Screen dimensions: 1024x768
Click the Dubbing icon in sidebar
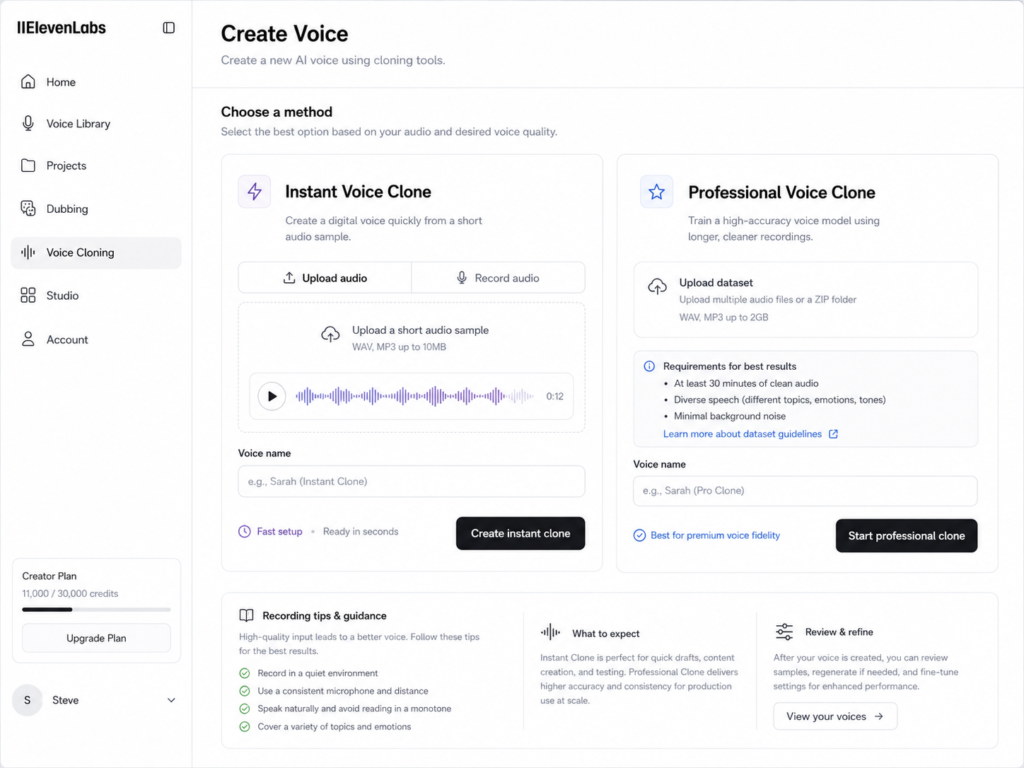28,208
